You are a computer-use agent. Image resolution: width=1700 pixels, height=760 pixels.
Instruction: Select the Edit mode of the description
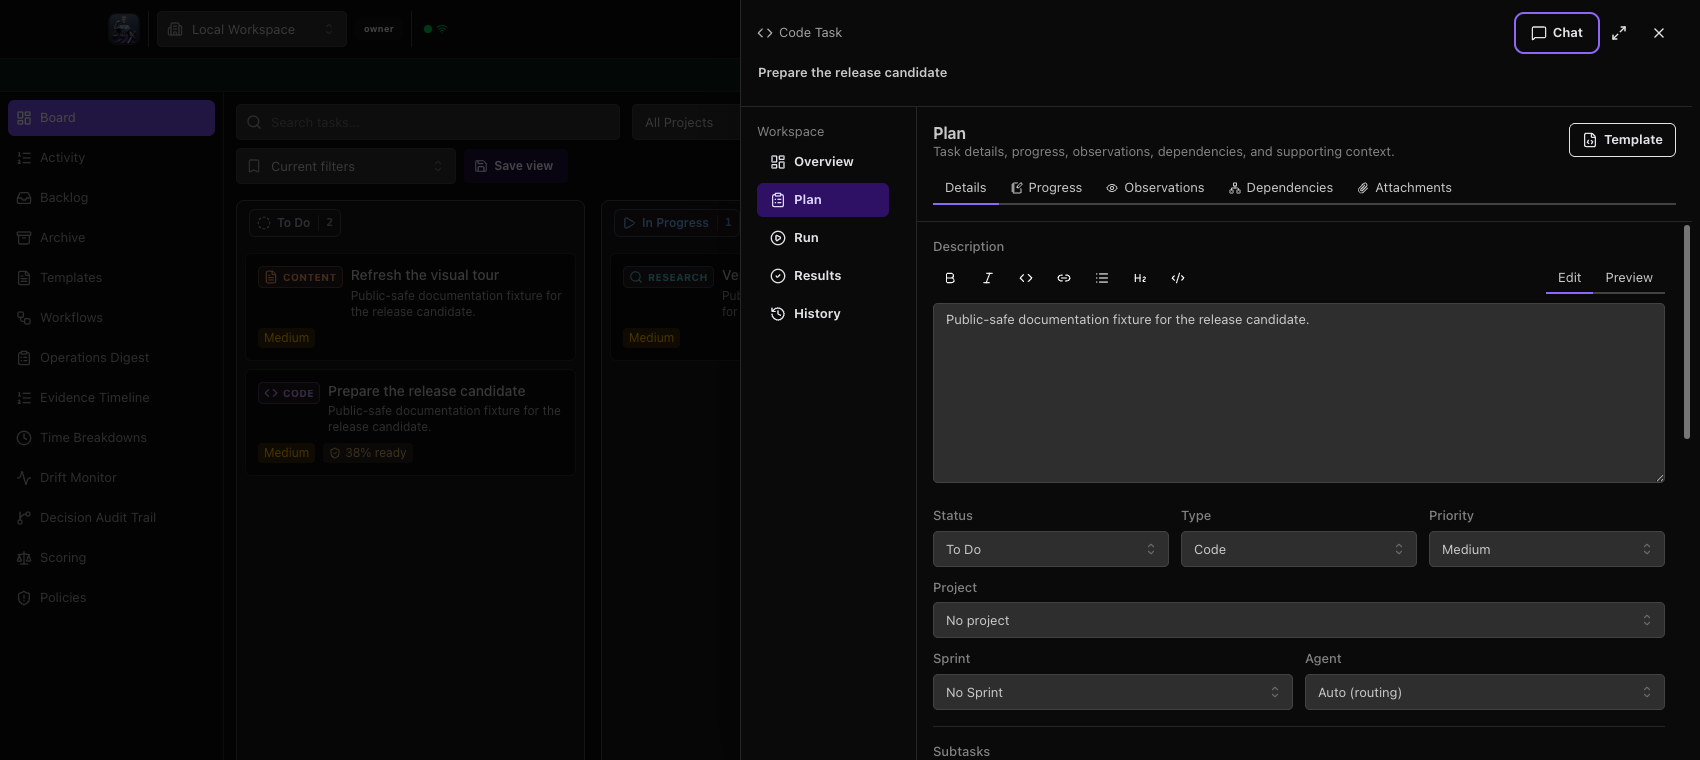tap(1570, 278)
